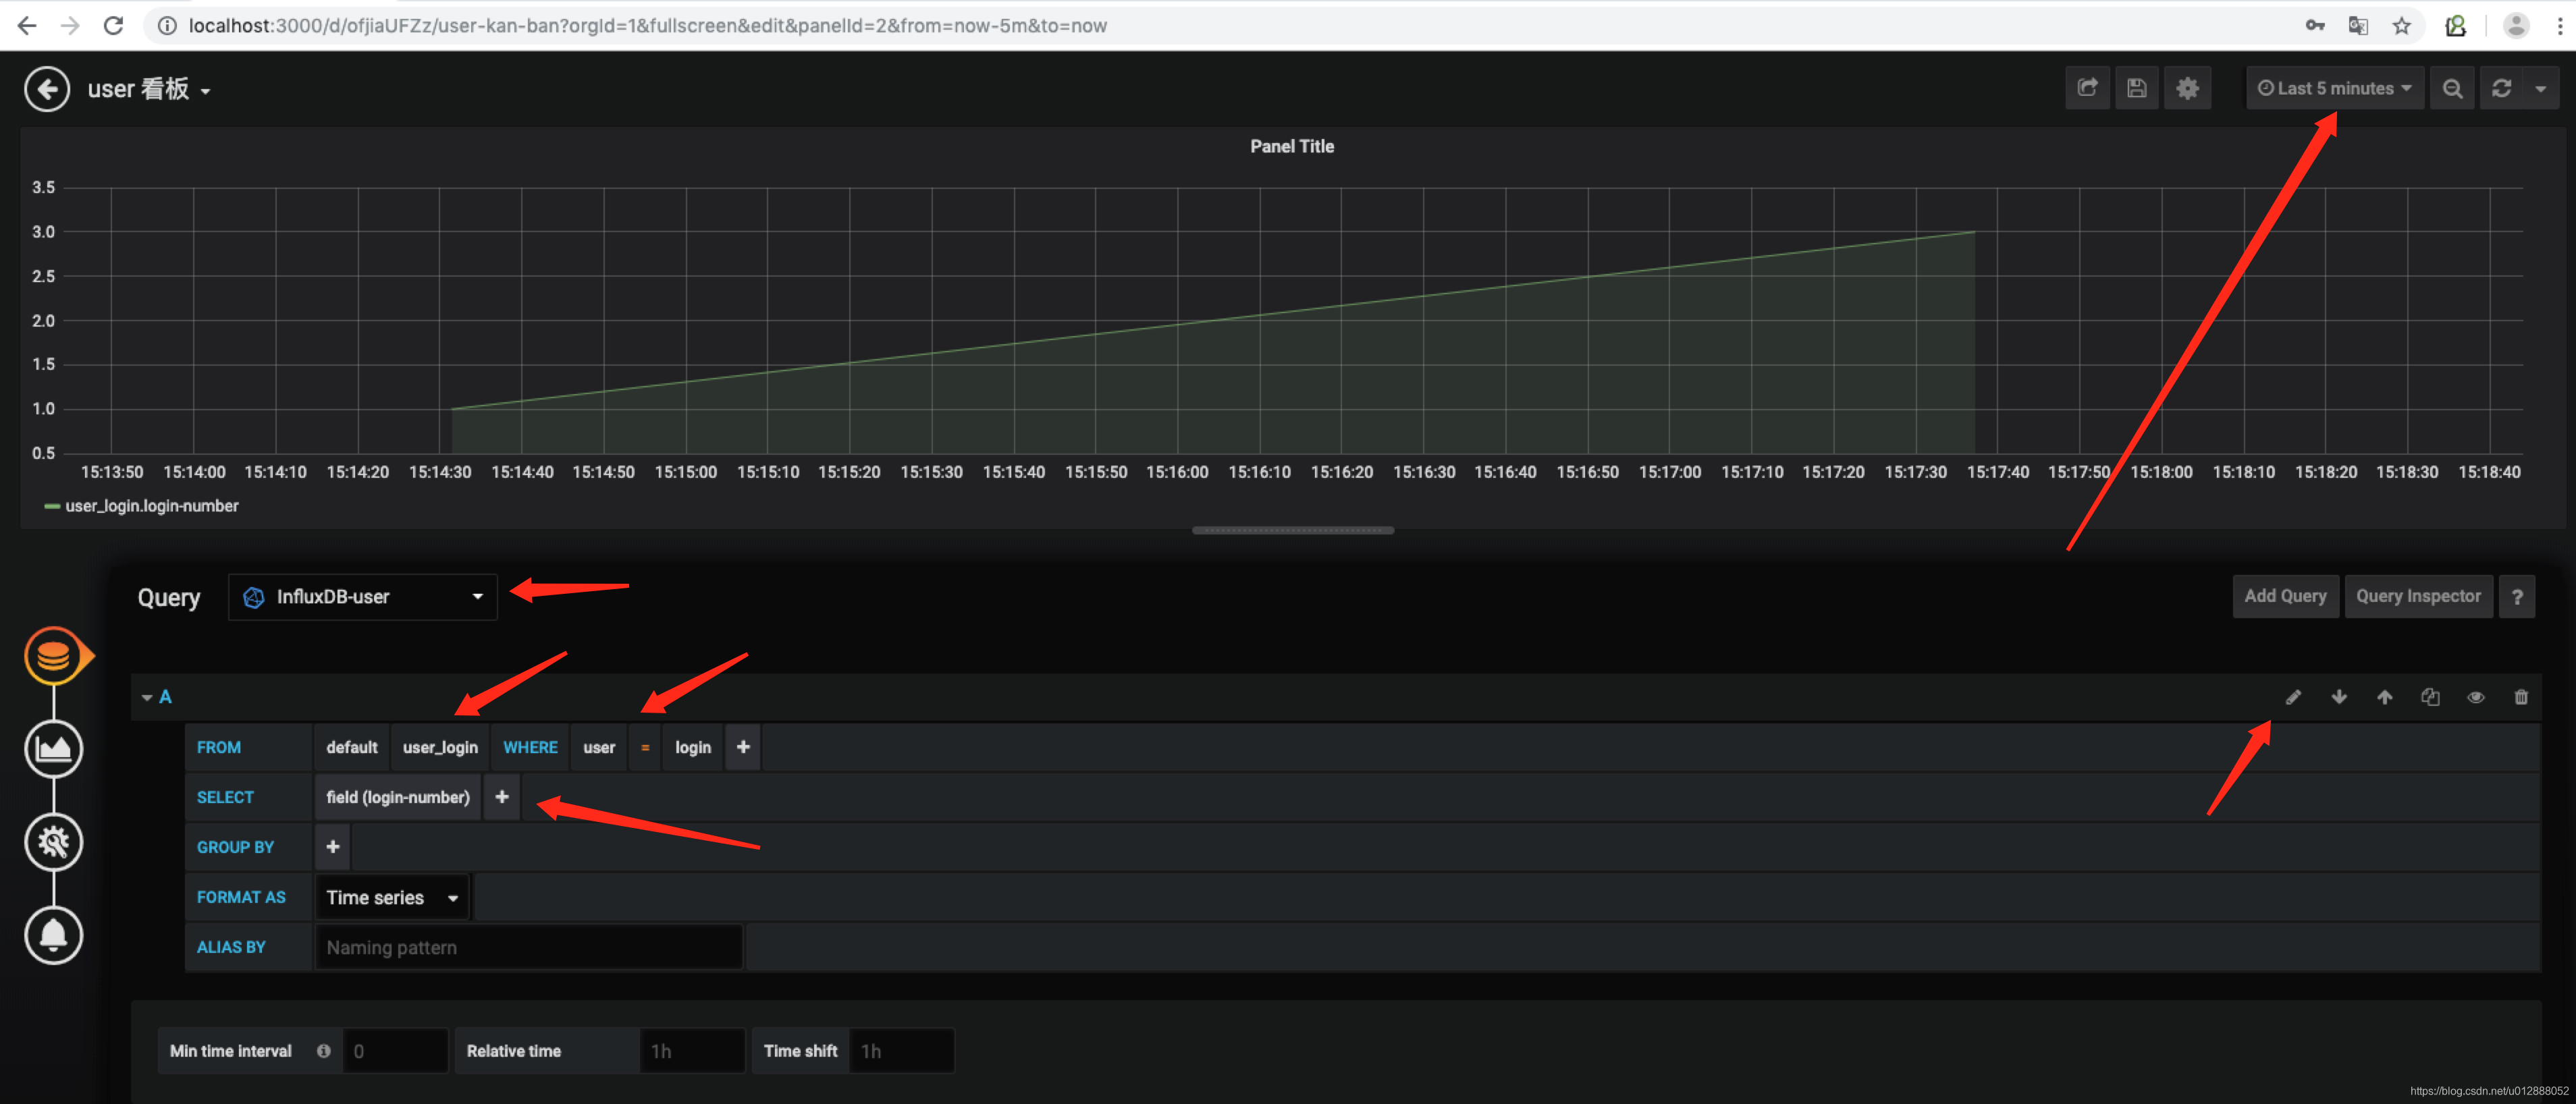Image resolution: width=2576 pixels, height=1104 pixels.
Task: Go back in the browser
Action: (27, 26)
